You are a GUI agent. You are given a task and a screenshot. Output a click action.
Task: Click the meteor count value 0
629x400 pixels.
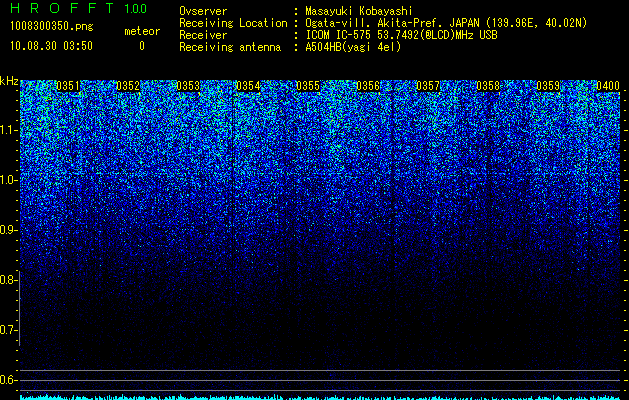click(x=142, y=46)
